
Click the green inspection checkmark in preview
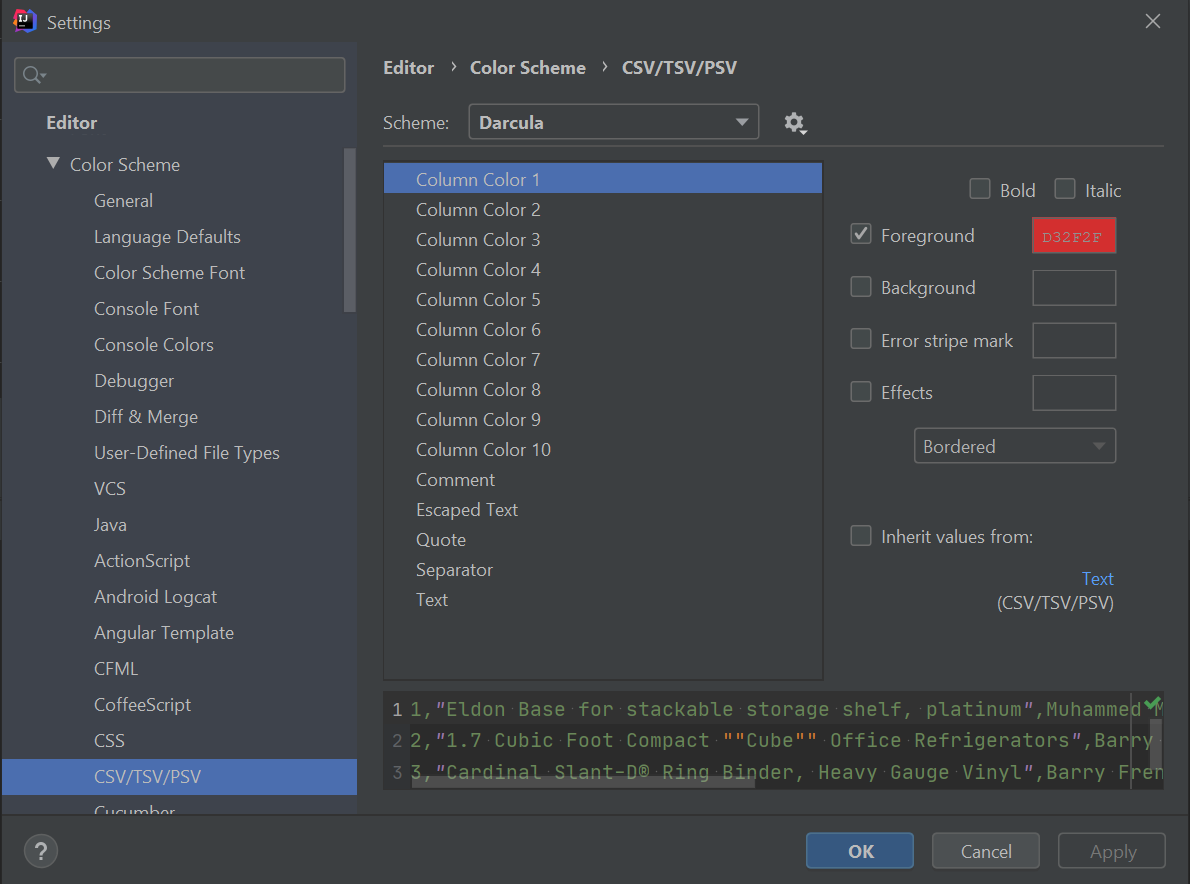1153,703
